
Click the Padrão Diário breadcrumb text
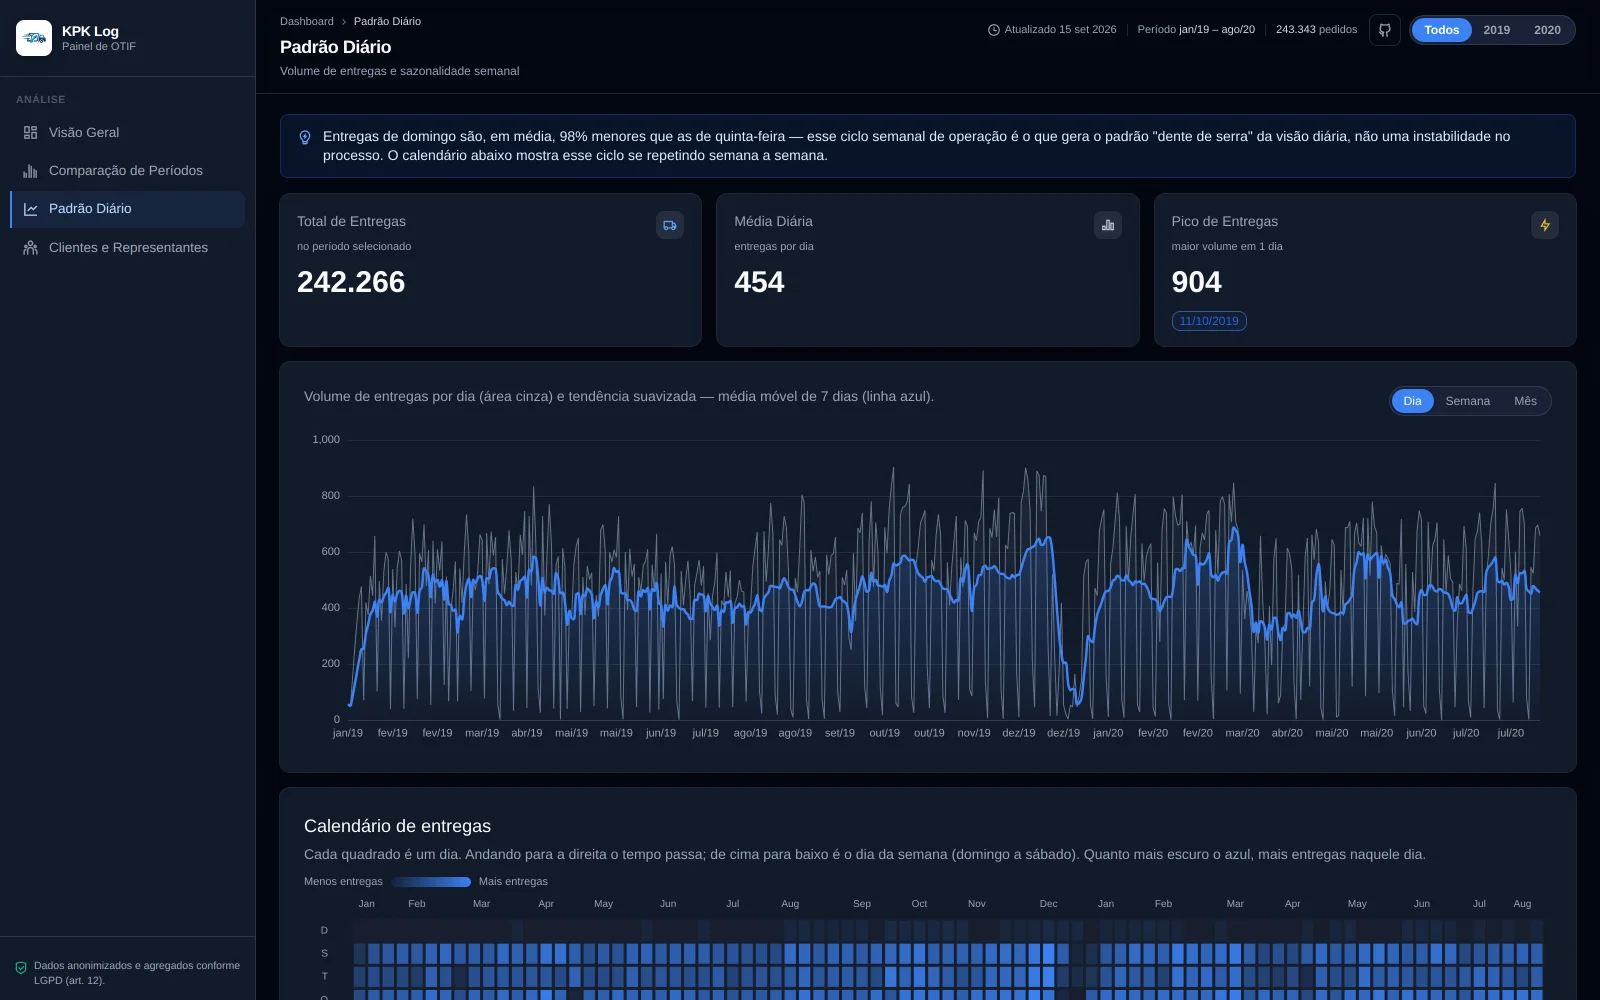coord(387,21)
